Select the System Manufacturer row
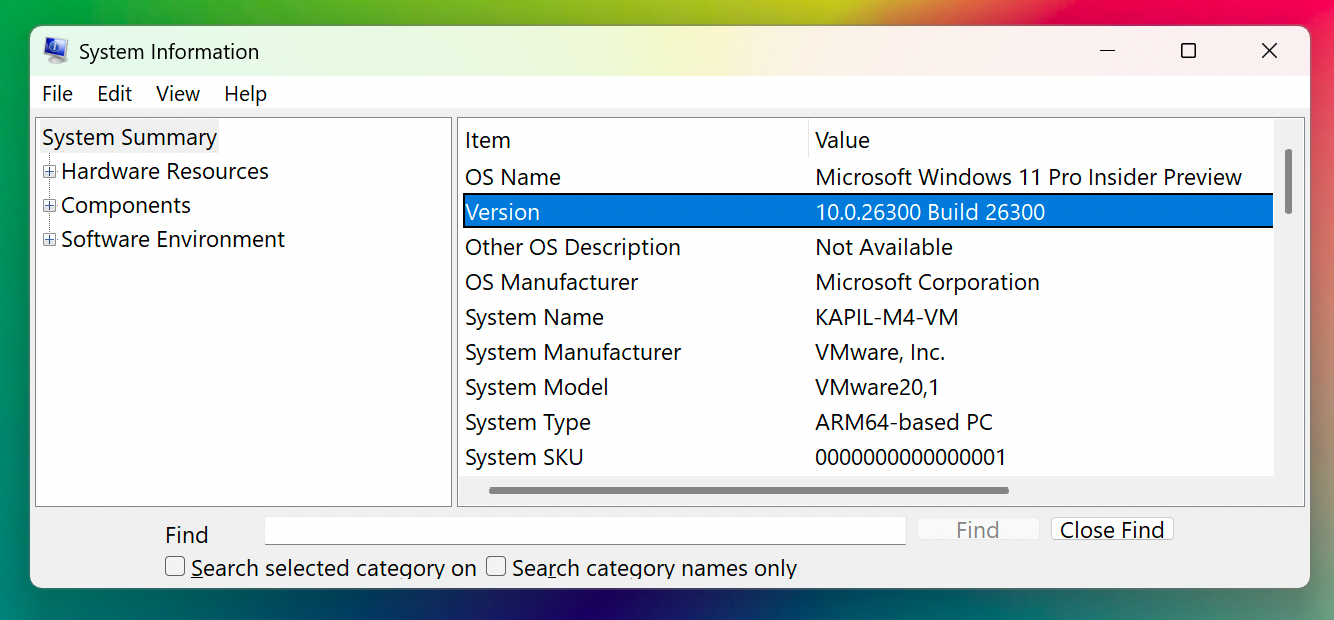 click(x=867, y=352)
